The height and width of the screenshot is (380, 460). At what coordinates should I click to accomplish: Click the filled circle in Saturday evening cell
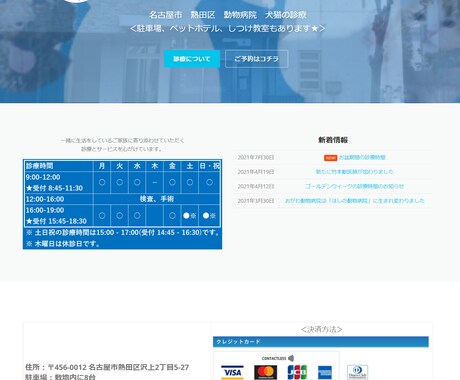pyautogui.click(x=186, y=216)
